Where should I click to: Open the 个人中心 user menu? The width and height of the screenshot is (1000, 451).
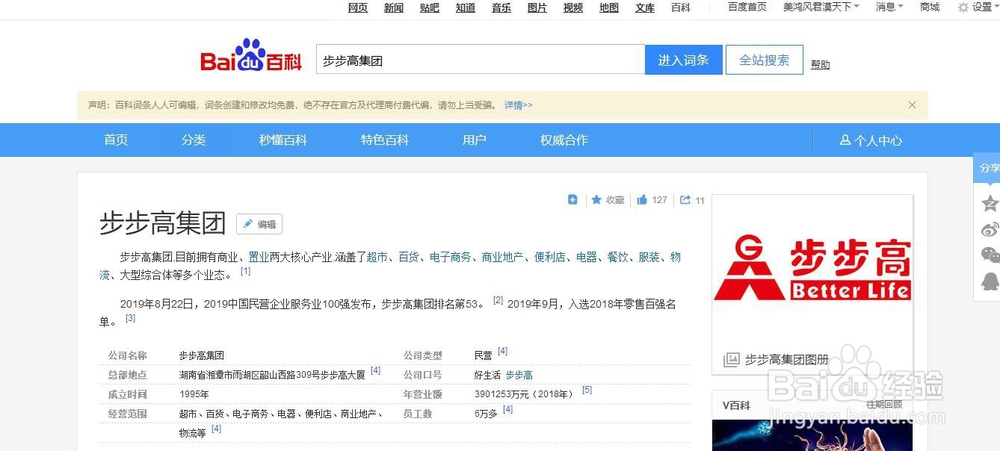[x=871, y=140]
